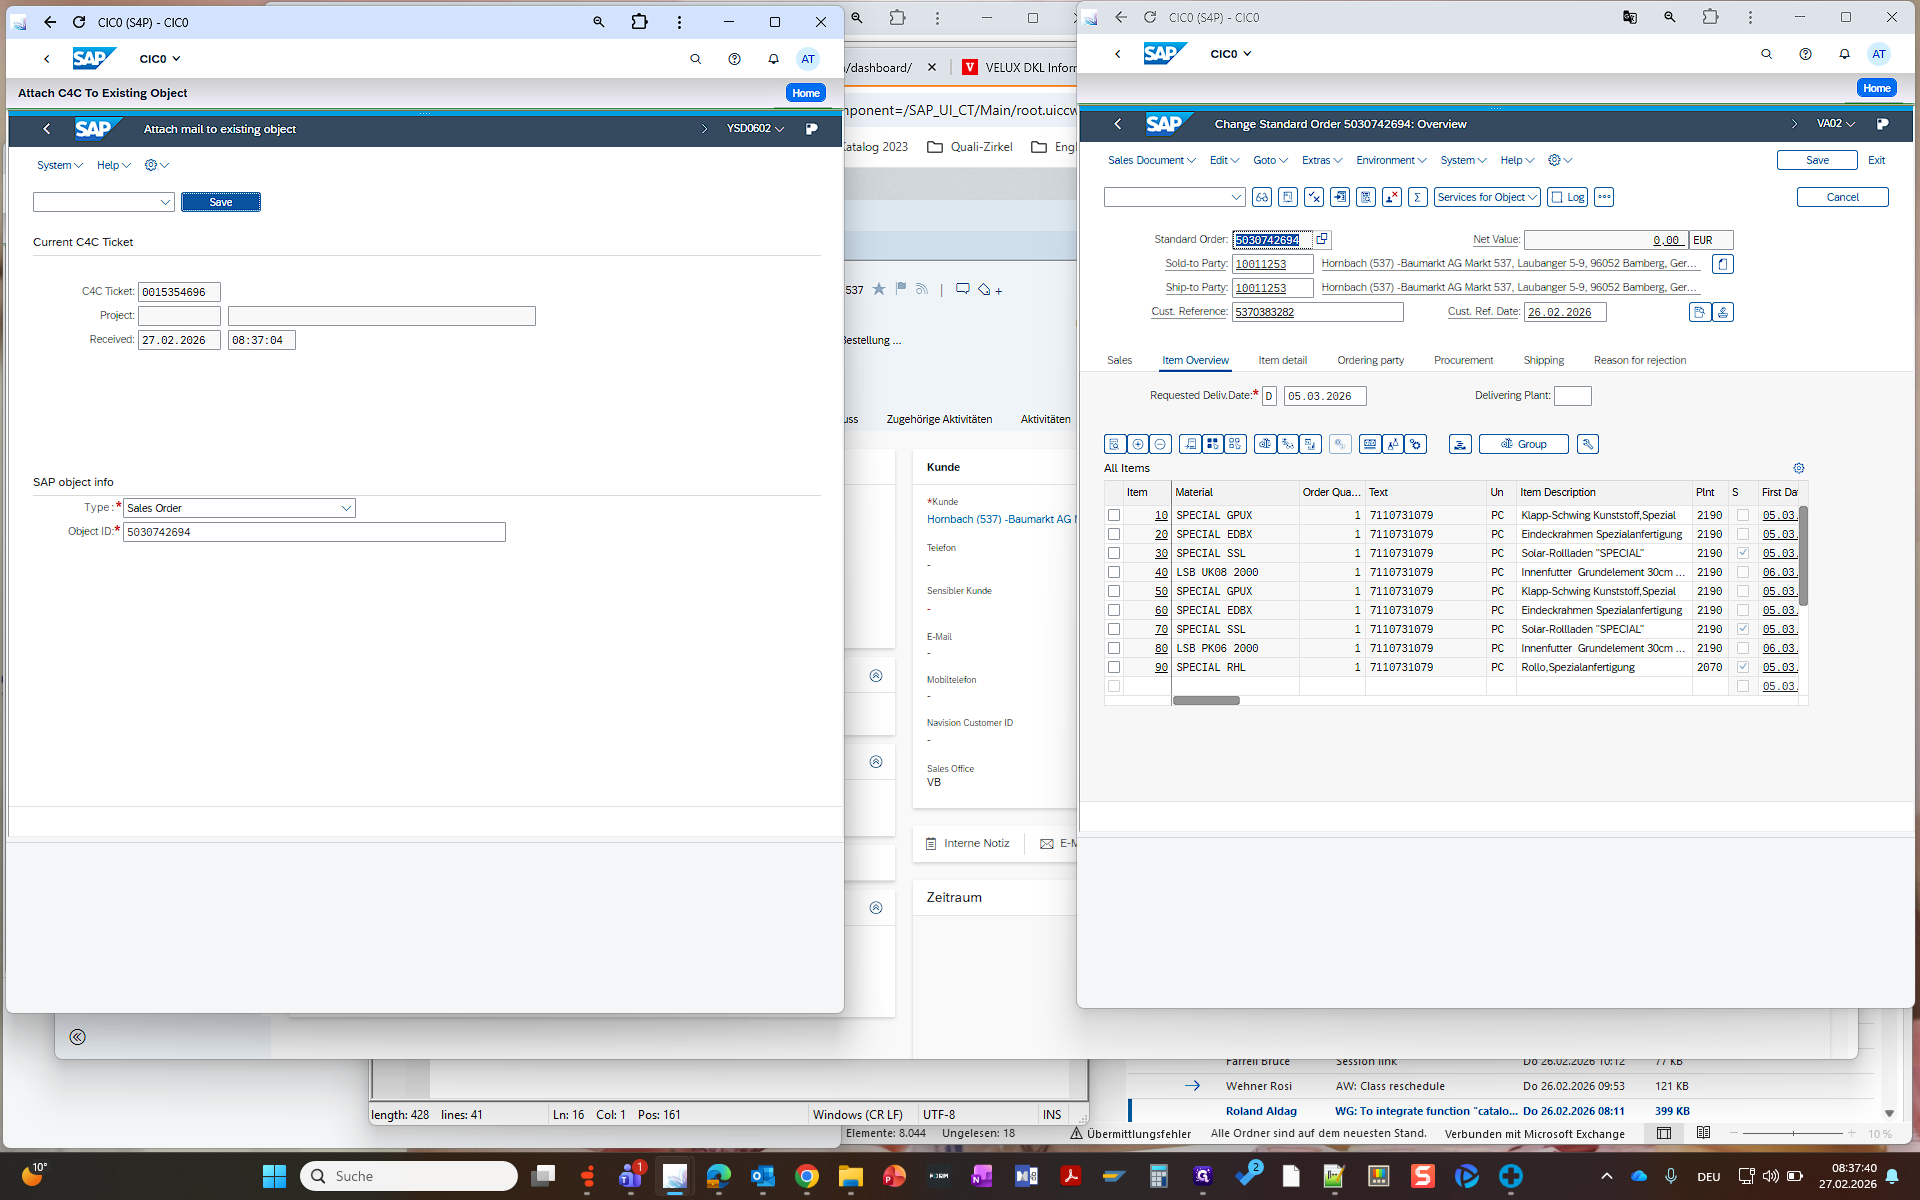The width and height of the screenshot is (1920, 1200).
Task: Click the add item plus icon
Action: click(1138, 444)
